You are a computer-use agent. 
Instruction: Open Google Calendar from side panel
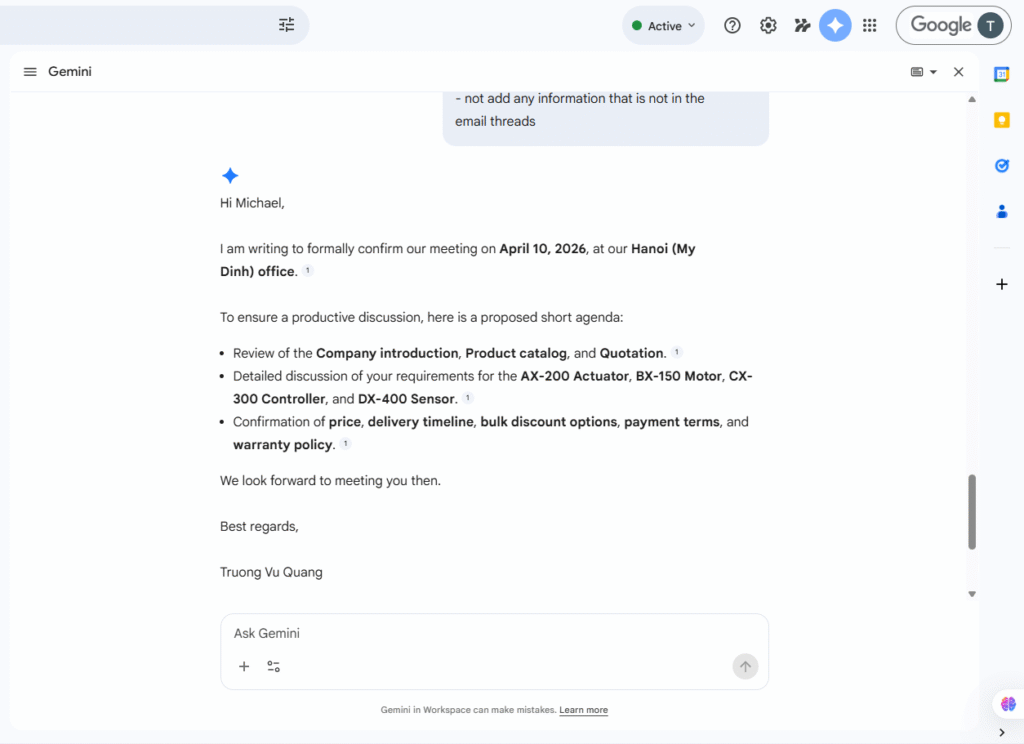pos(1001,74)
